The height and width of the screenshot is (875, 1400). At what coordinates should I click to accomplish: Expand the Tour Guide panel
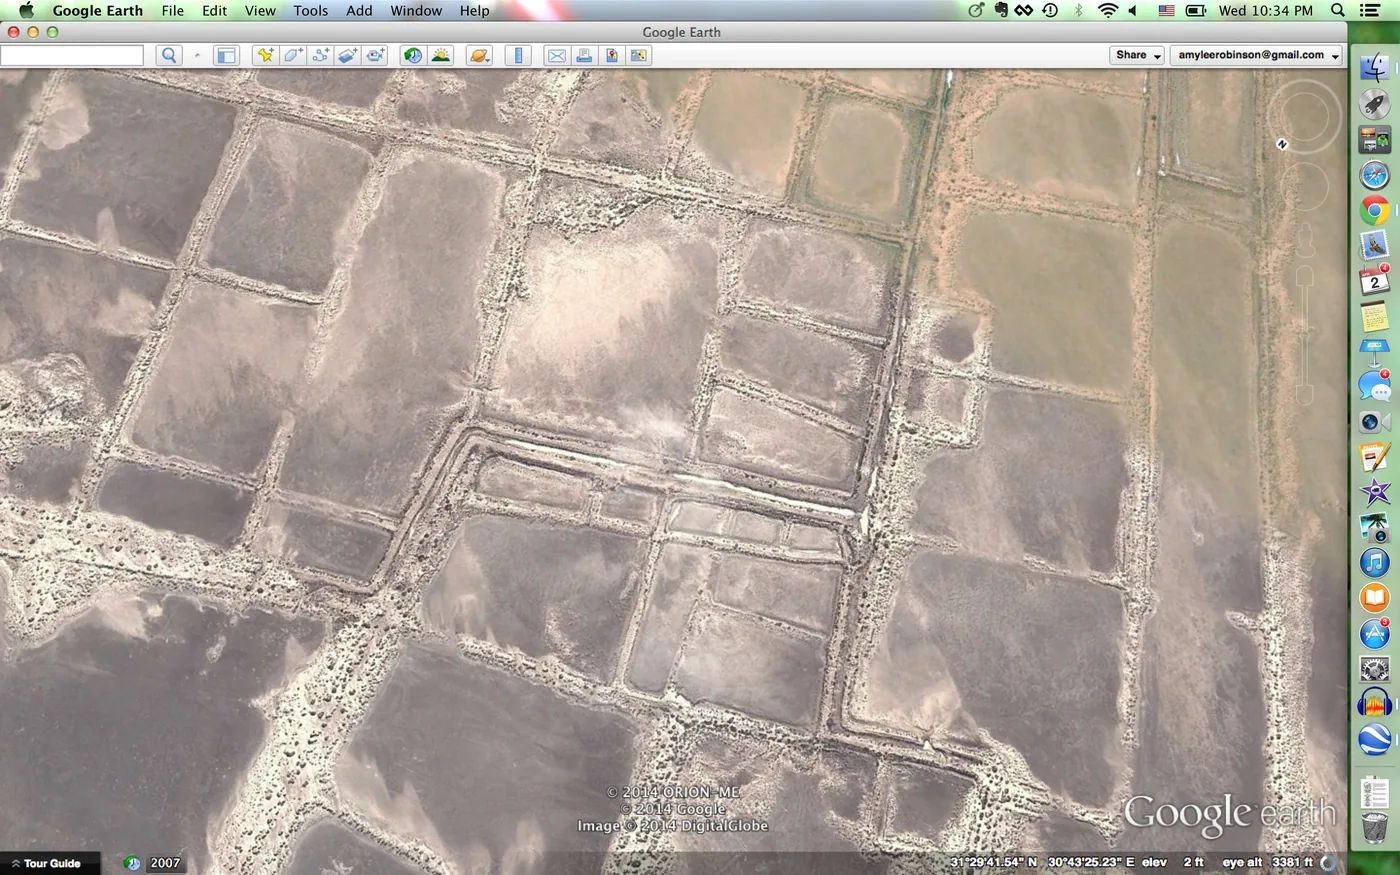coord(50,863)
